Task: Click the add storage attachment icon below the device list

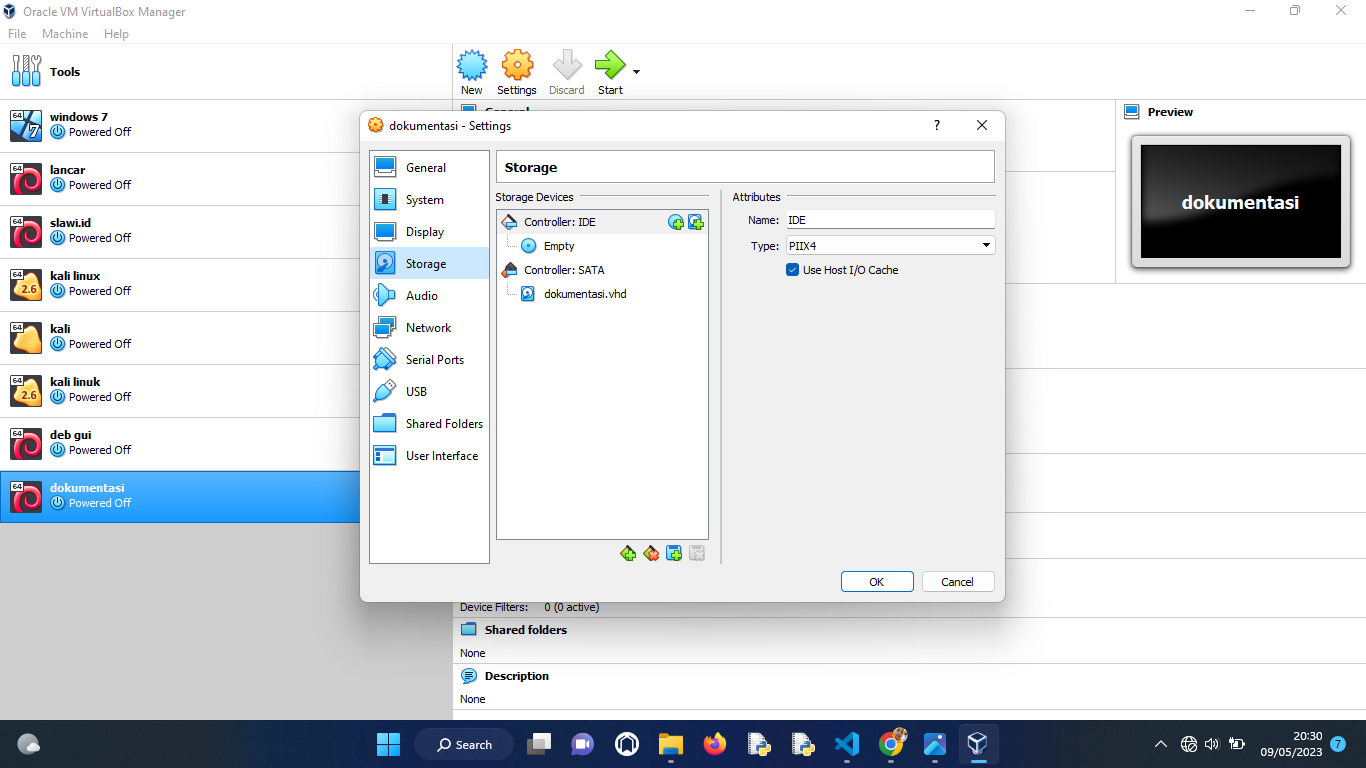Action: [x=674, y=553]
